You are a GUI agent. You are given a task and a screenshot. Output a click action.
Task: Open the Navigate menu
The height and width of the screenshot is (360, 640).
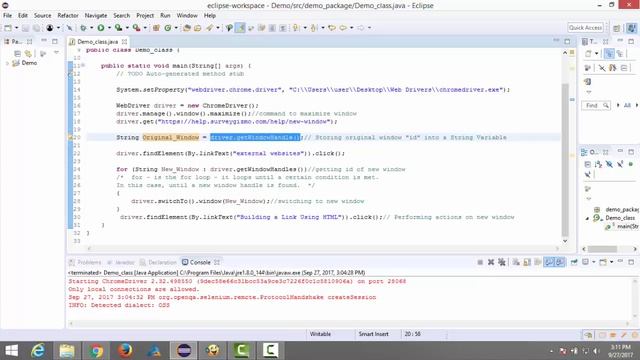pos(96,16)
